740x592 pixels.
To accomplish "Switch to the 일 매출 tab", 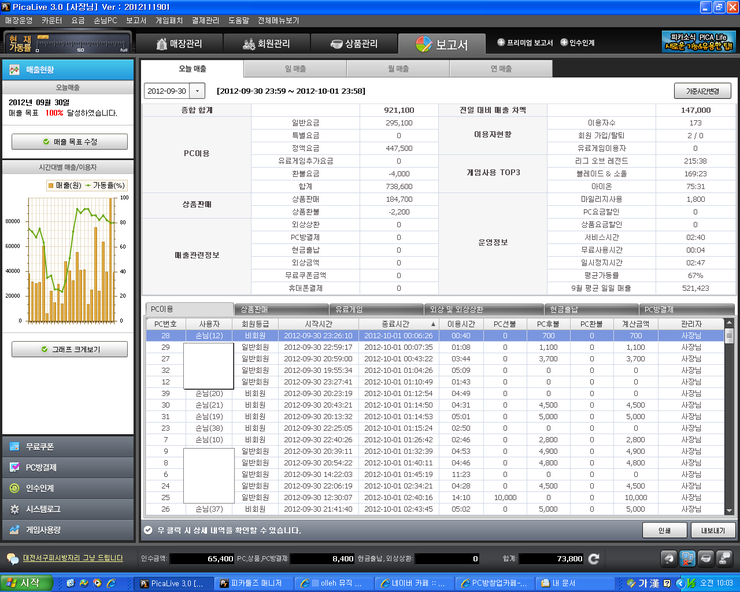I will (x=295, y=69).
